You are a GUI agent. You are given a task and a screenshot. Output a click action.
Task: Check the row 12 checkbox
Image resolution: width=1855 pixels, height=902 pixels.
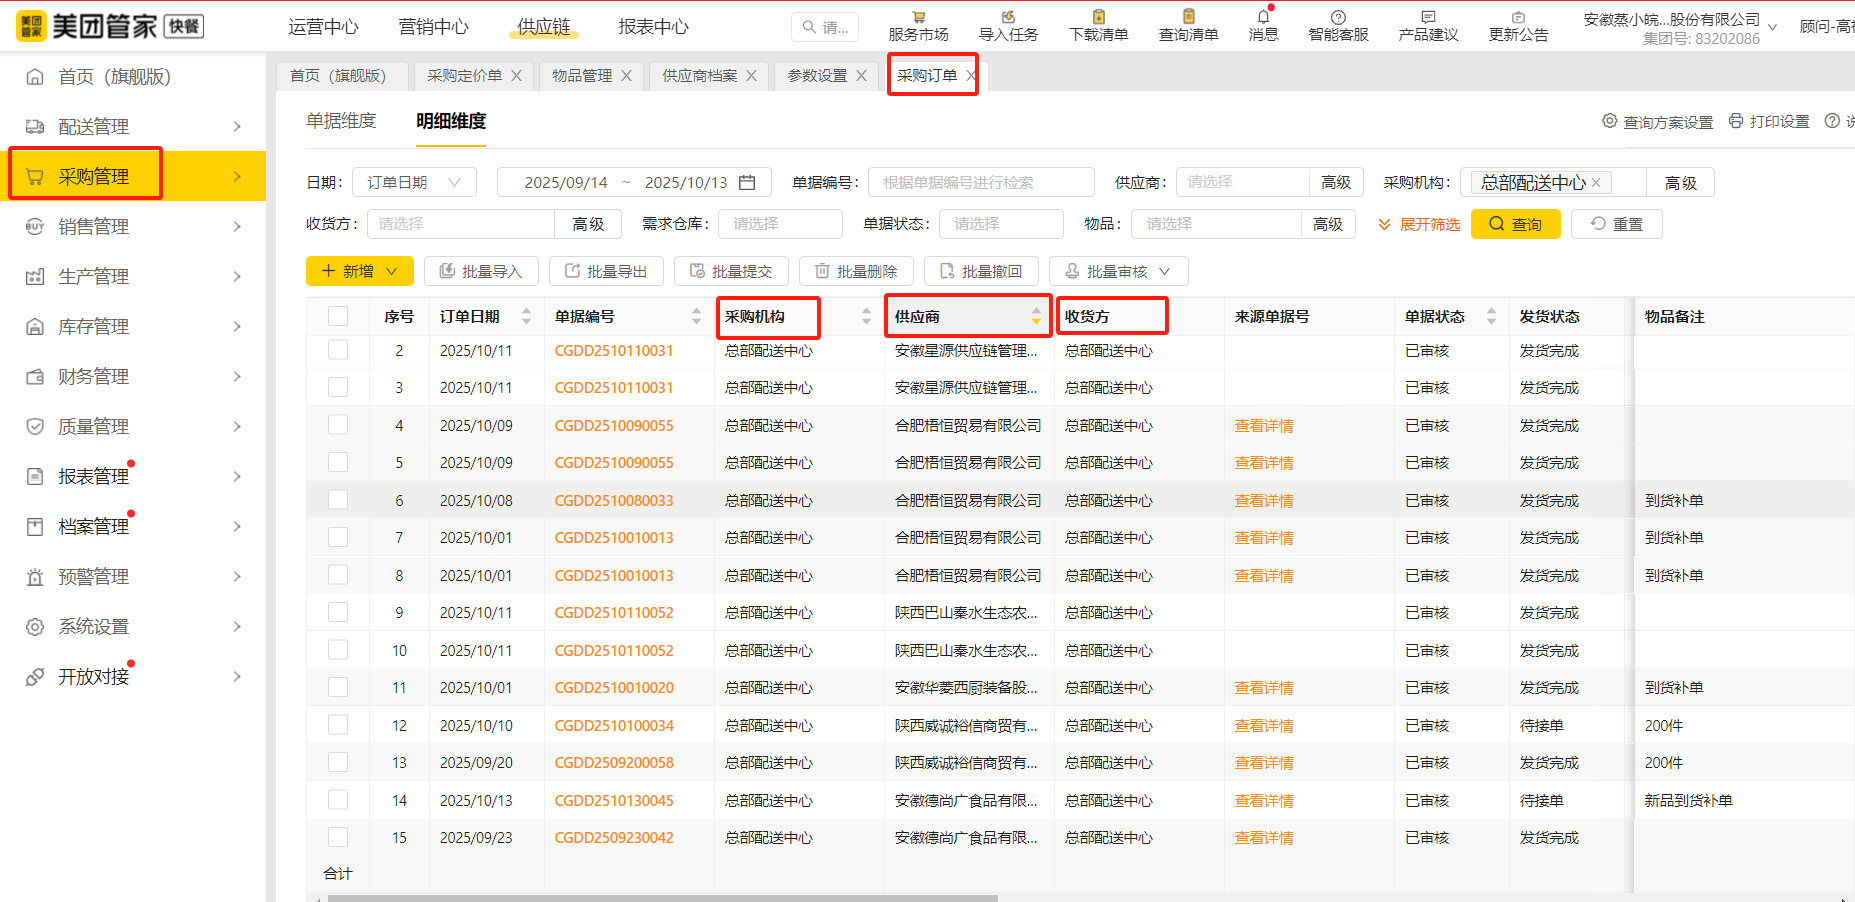[x=338, y=725]
